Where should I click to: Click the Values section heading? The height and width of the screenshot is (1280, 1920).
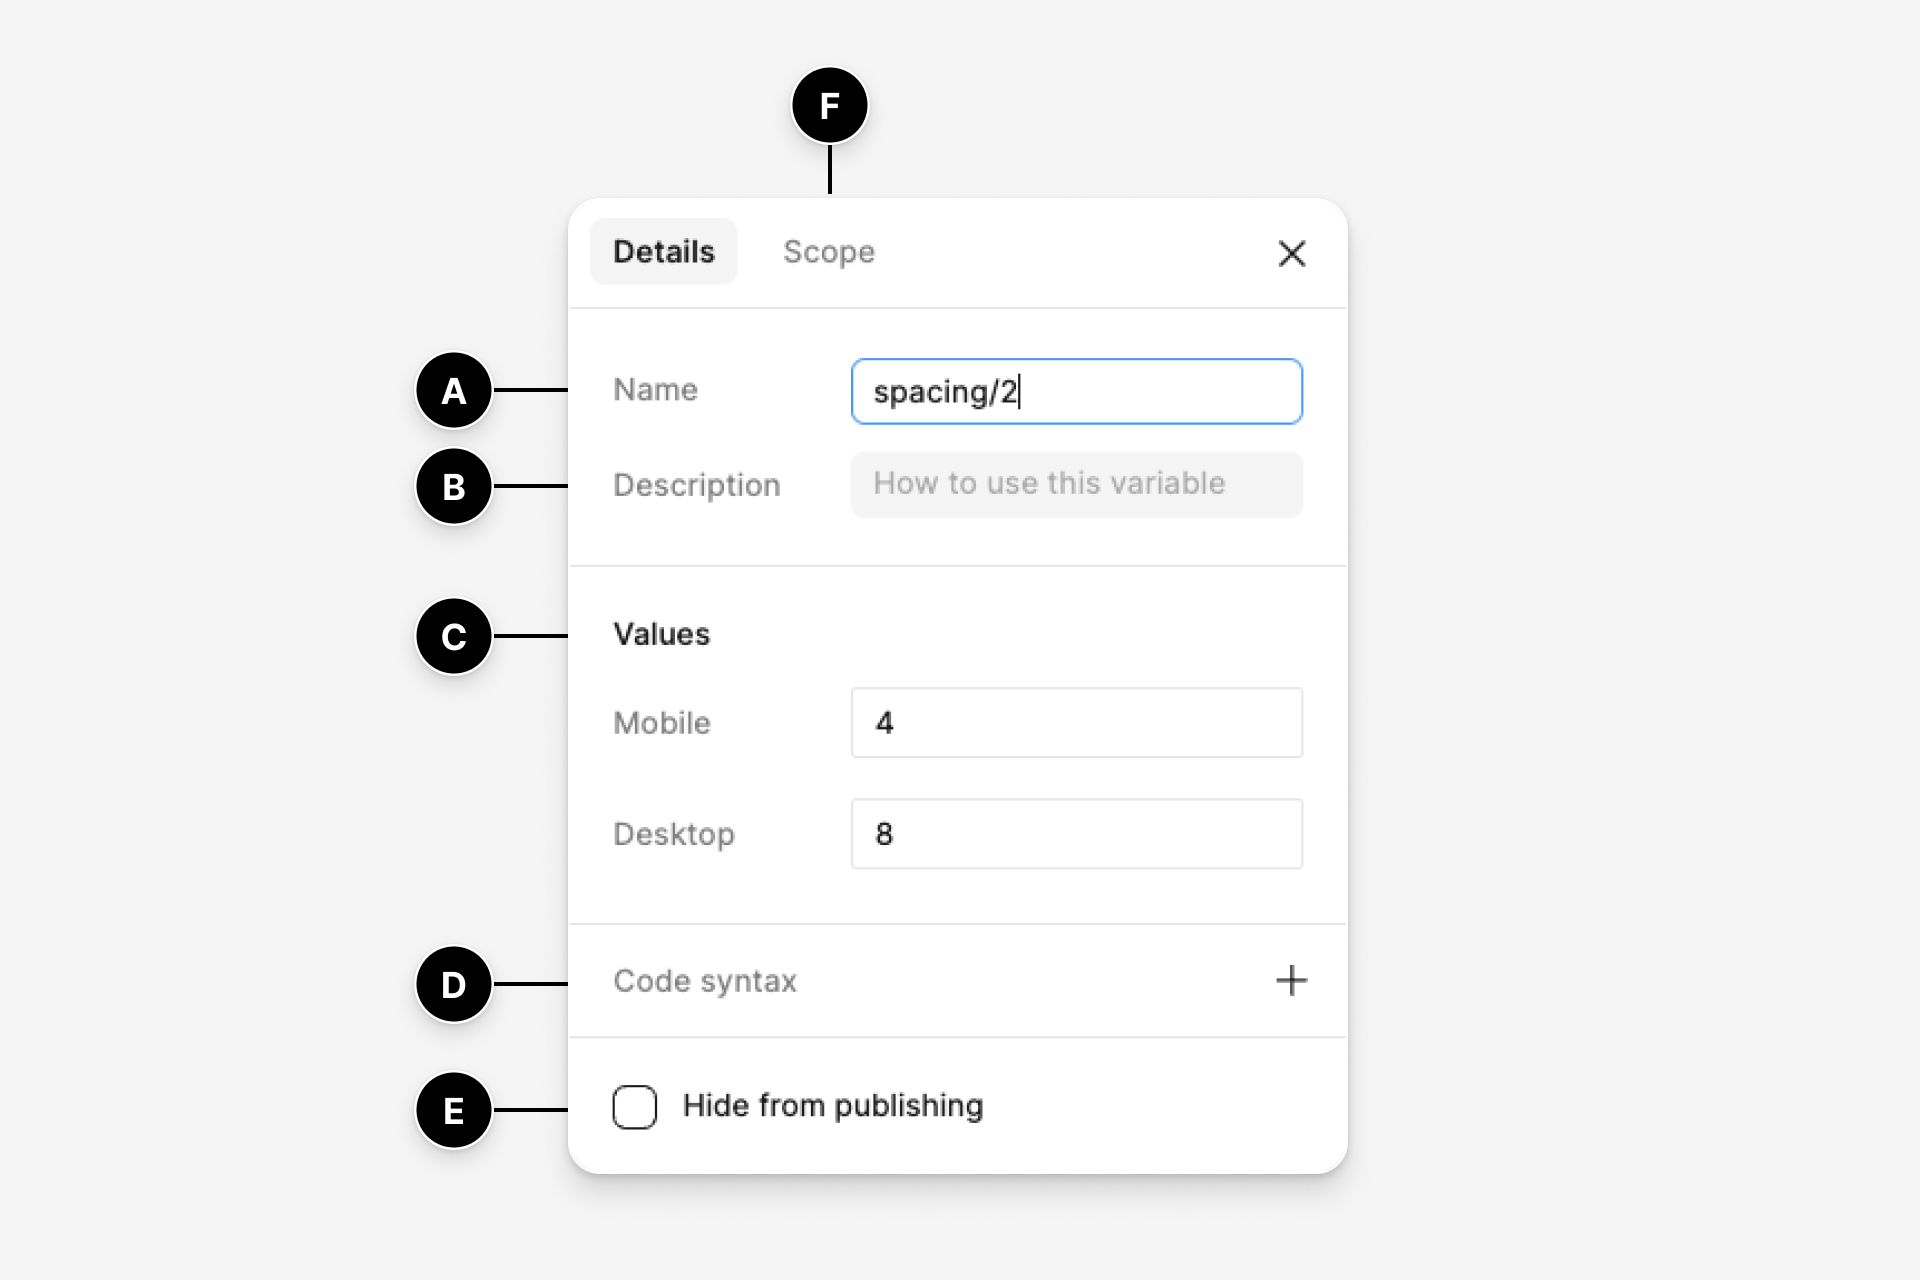[661, 634]
